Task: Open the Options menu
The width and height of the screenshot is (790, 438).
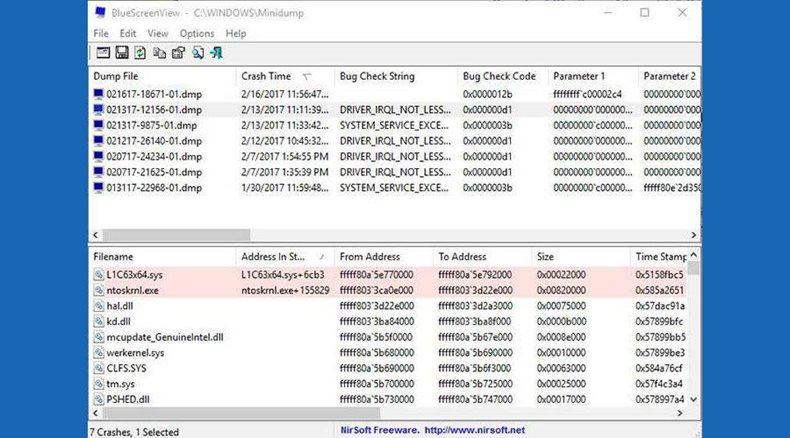Action: click(197, 34)
